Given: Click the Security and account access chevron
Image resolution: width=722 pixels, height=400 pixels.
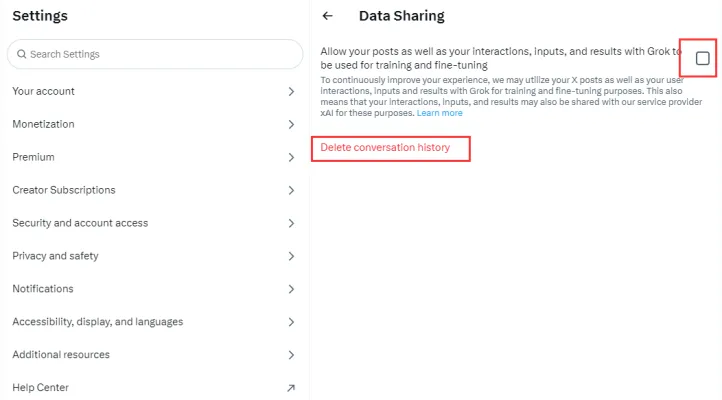Looking at the screenshot, I should click(291, 224).
